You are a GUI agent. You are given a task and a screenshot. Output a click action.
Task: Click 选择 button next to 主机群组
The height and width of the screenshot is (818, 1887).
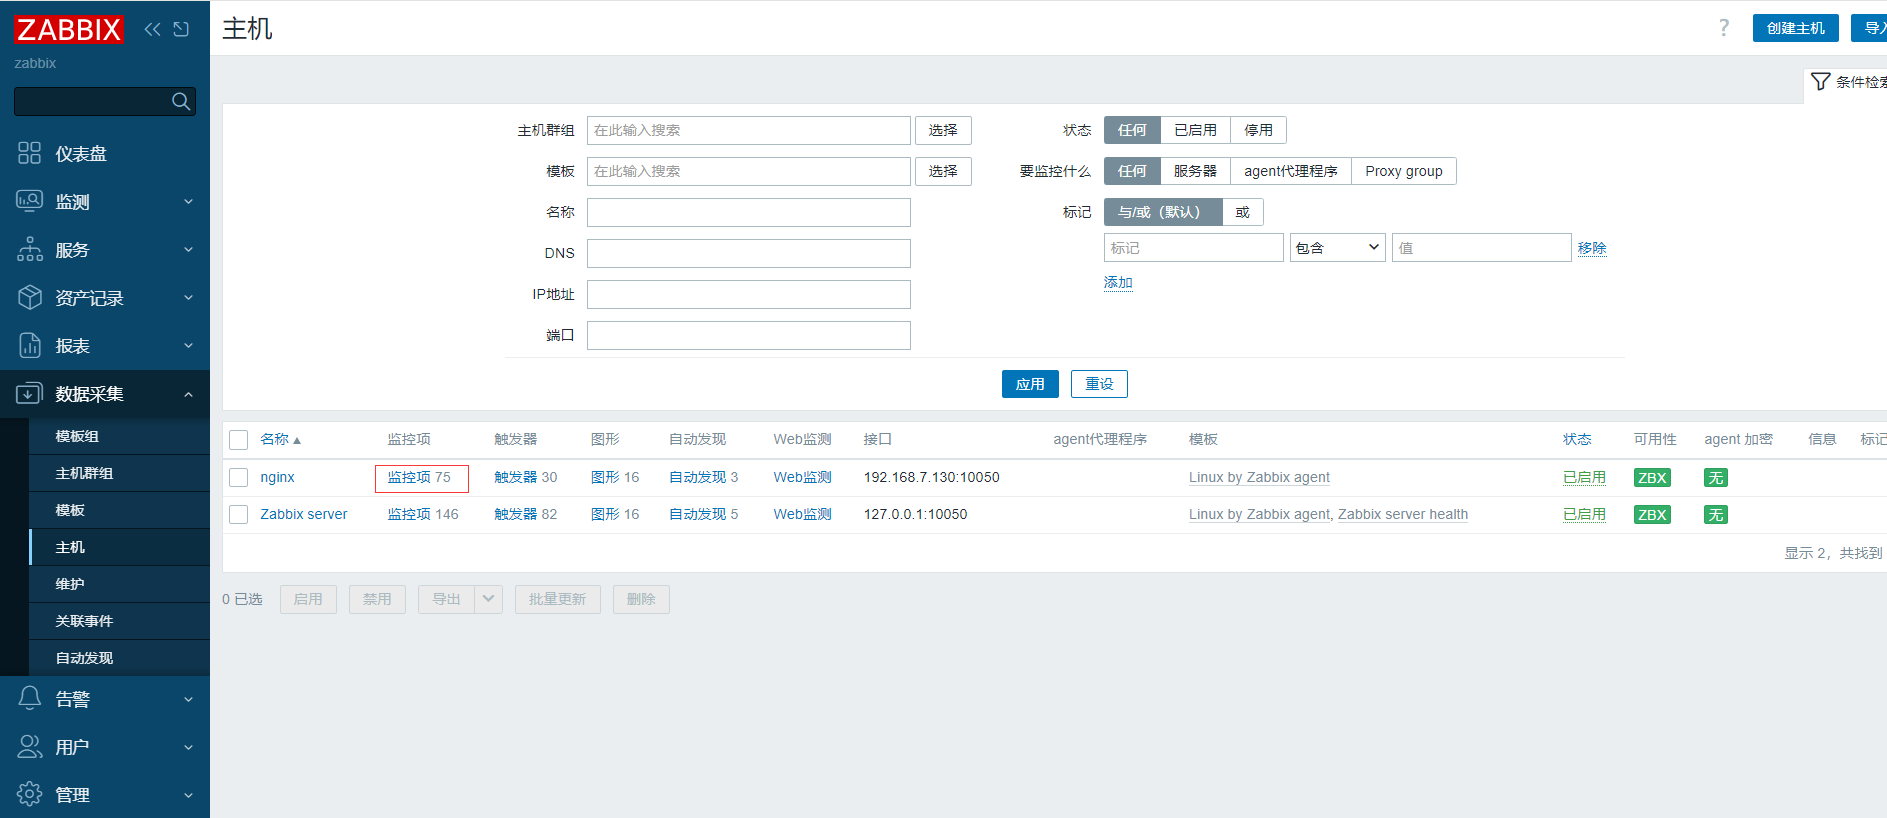pos(943,130)
